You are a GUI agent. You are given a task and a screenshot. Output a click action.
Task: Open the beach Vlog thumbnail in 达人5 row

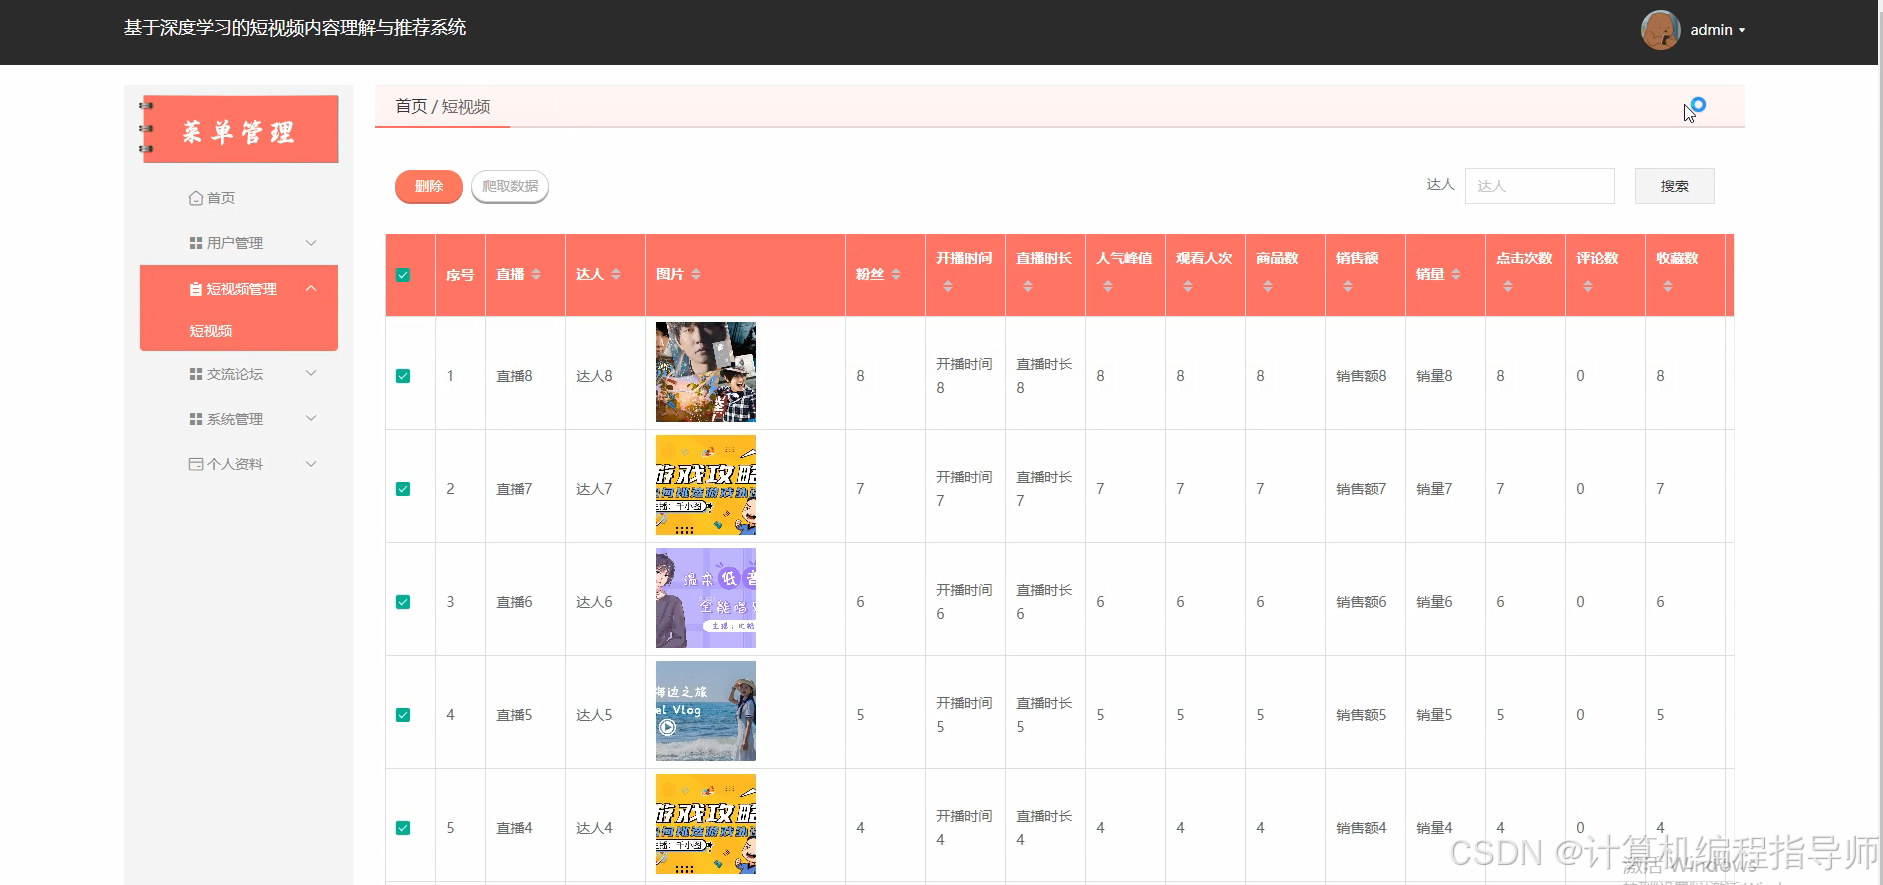click(706, 711)
